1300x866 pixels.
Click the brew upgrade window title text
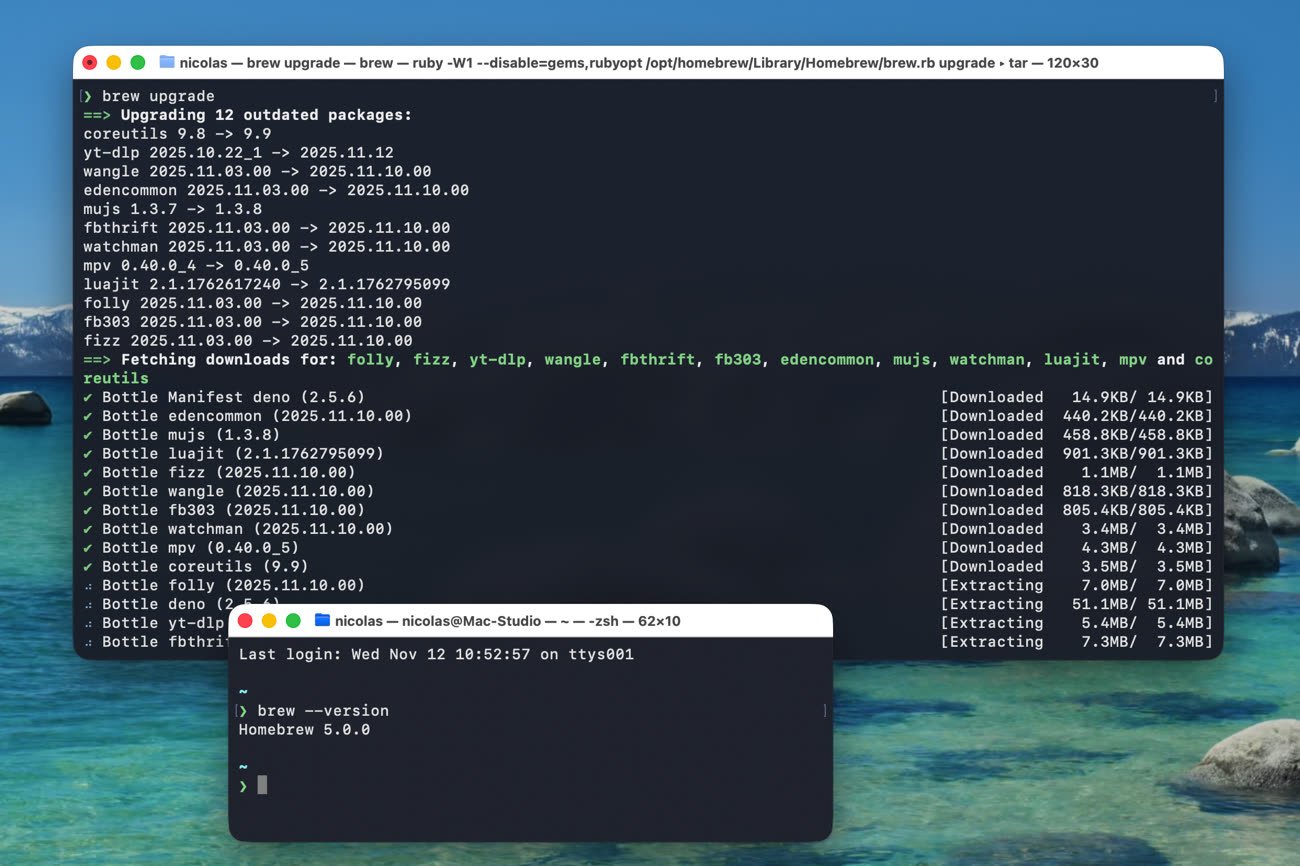pos(638,62)
